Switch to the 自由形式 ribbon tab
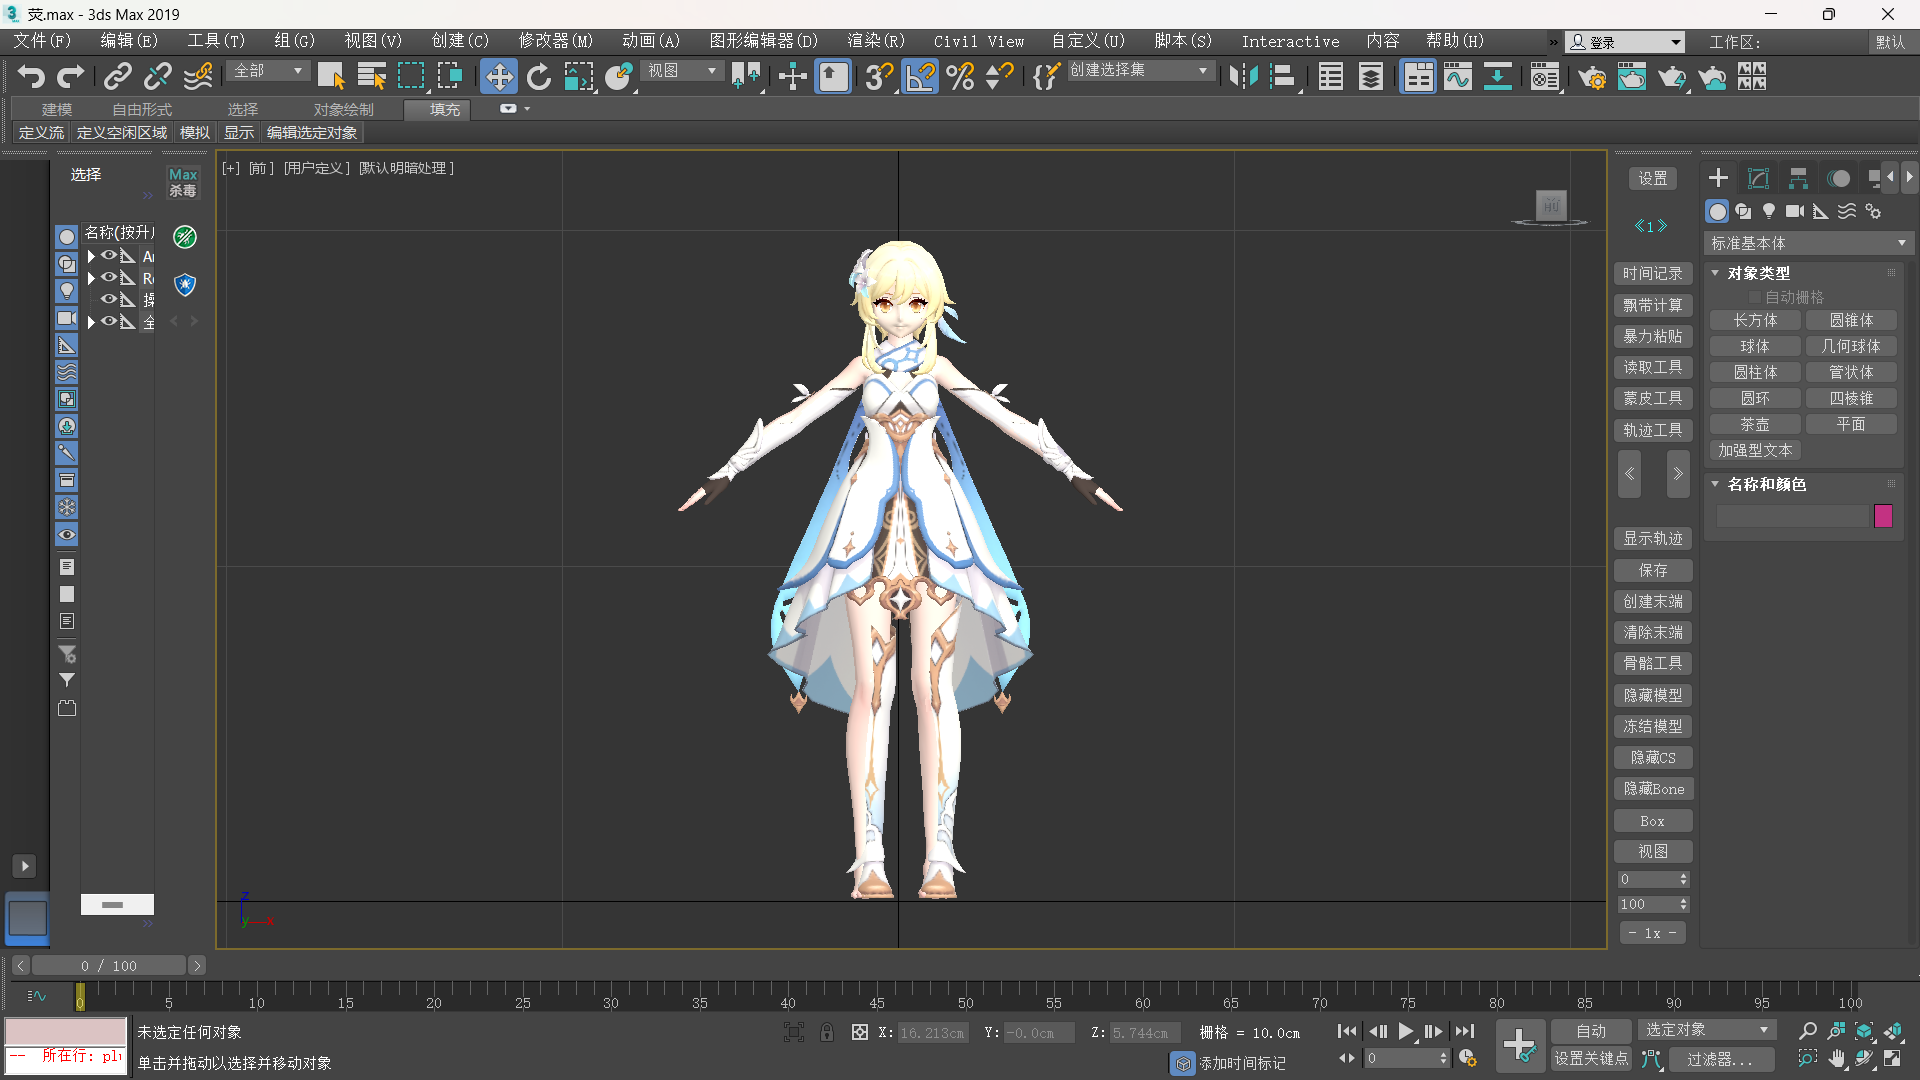This screenshot has width=1920, height=1080. click(x=141, y=109)
